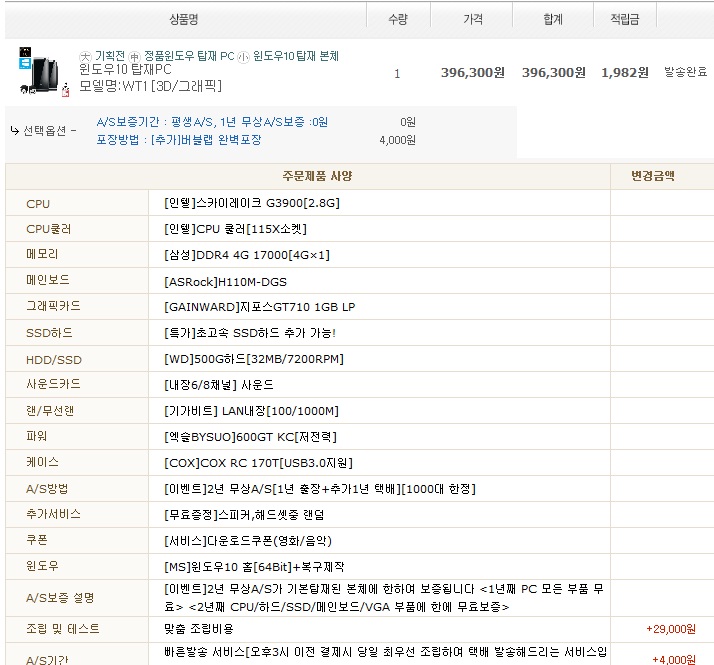The image size is (714, 665).
Task: Click the 大 category icon before 기획전
Action: tap(85, 56)
